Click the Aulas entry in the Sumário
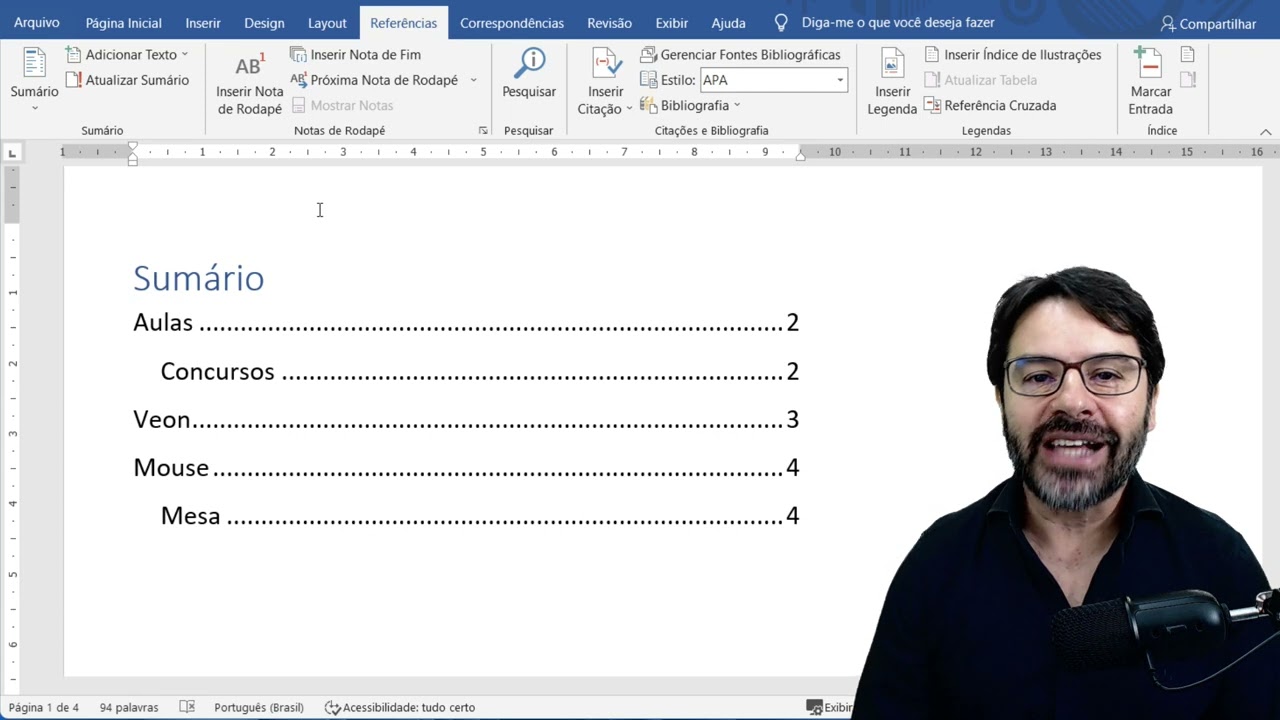Screen dimensions: 1280x720 pos(466,322)
